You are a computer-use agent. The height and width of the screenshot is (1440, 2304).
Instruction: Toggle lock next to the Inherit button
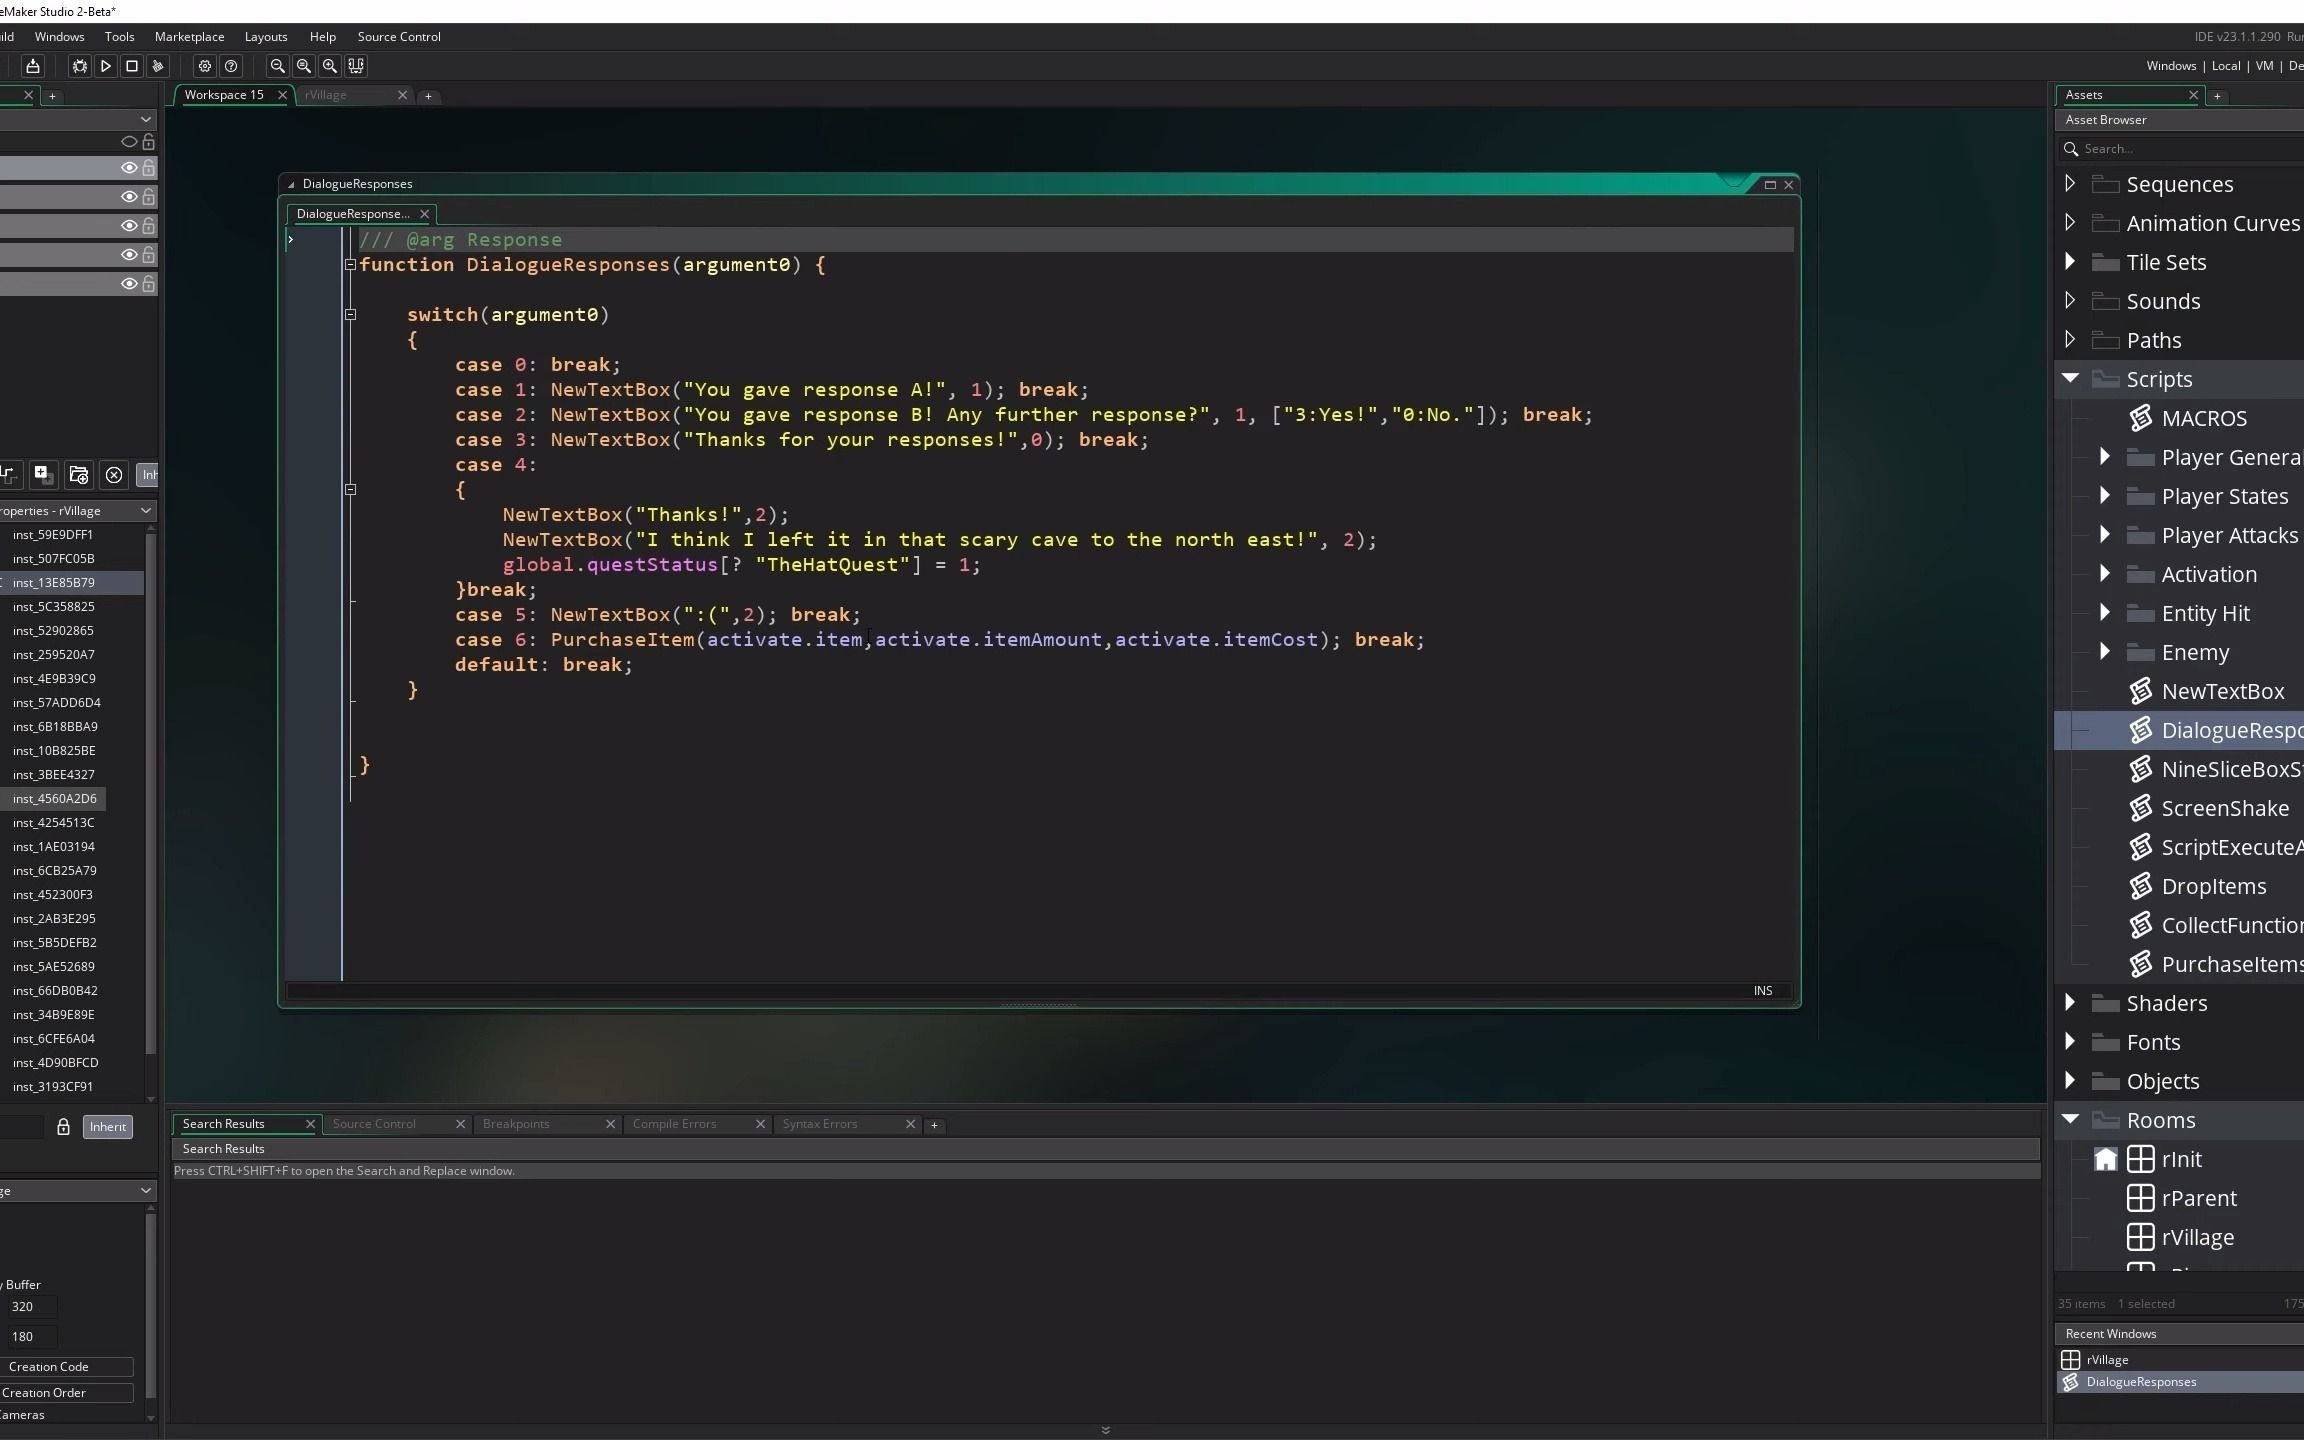[63, 1127]
